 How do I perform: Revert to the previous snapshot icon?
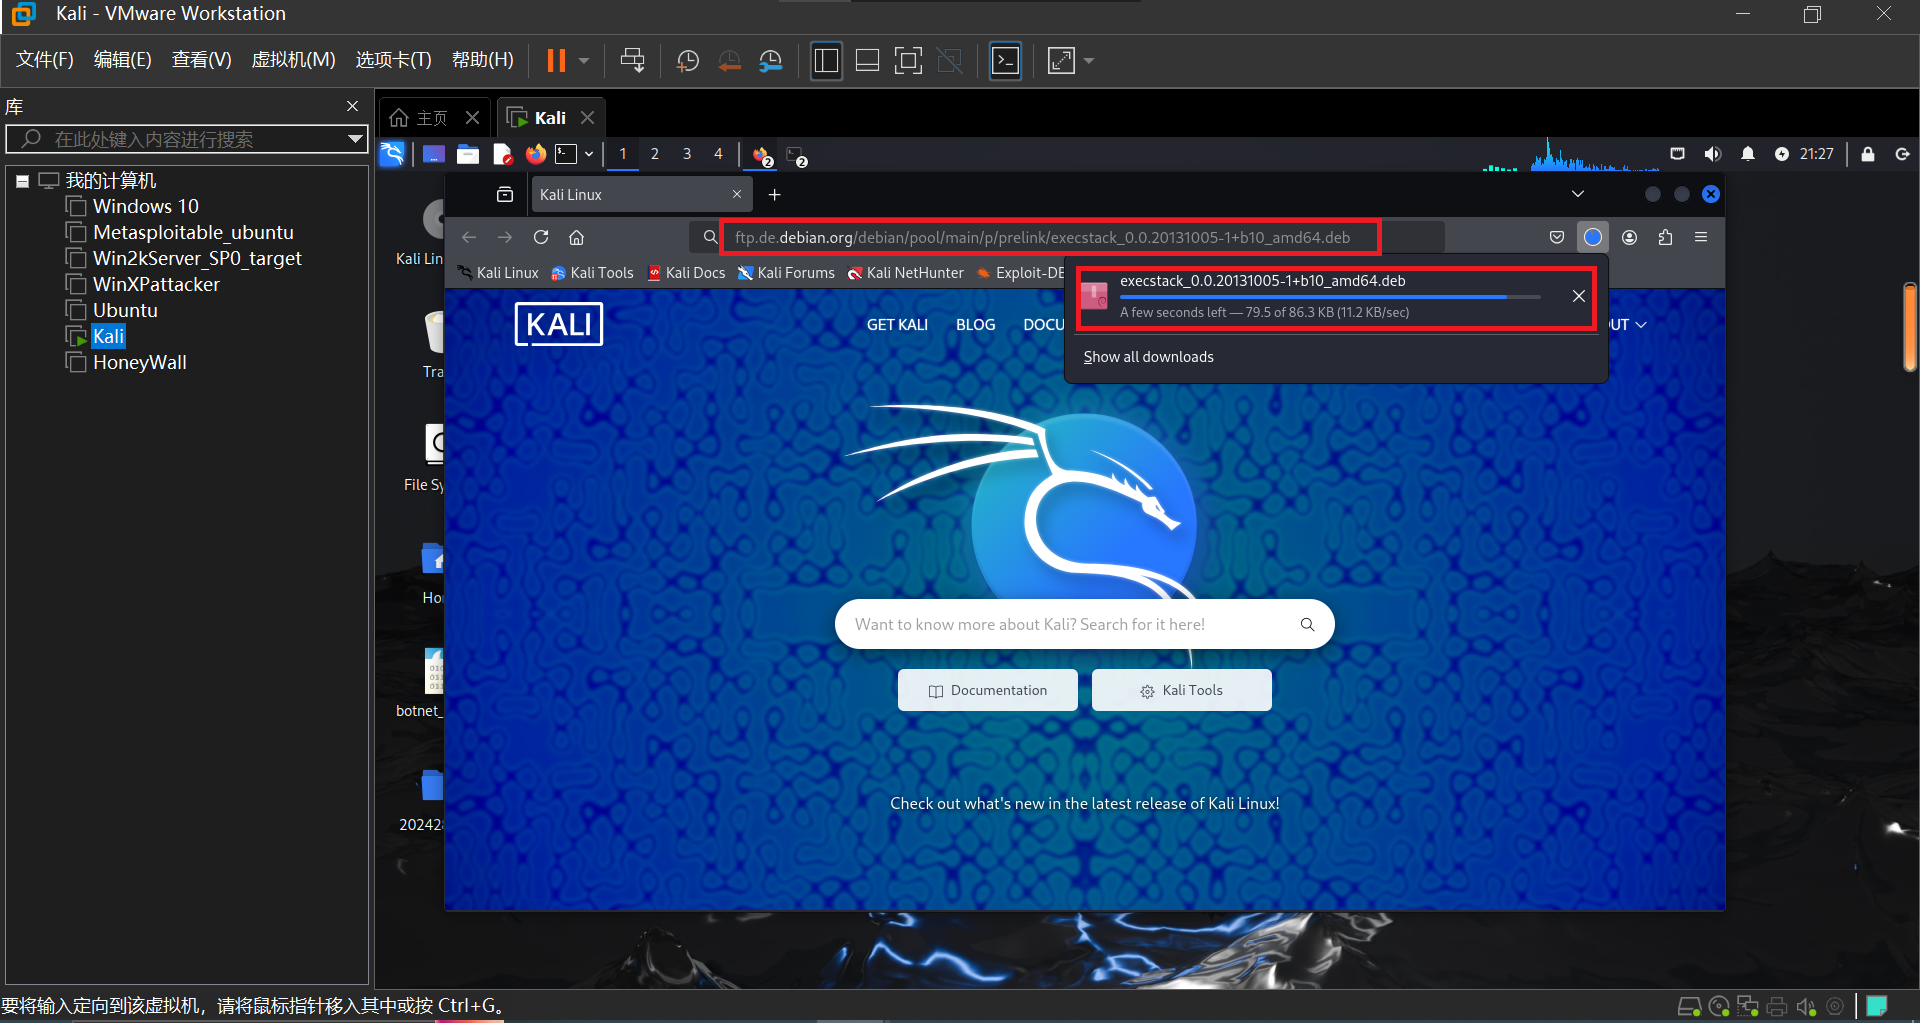pyautogui.click(x=729, y=61)
